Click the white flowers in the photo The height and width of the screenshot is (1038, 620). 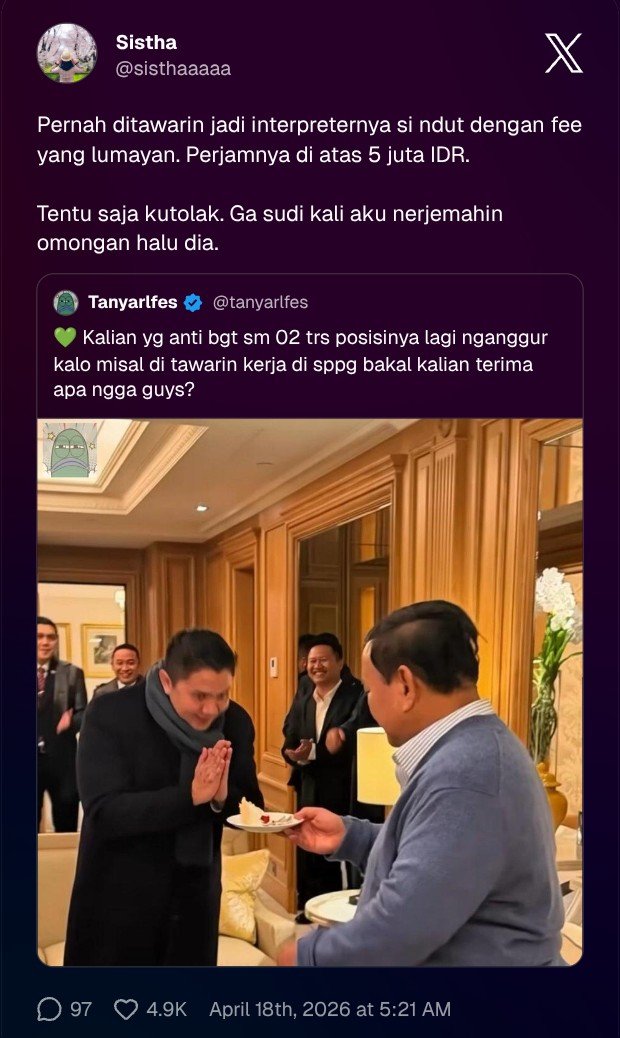tap(558, 601)
